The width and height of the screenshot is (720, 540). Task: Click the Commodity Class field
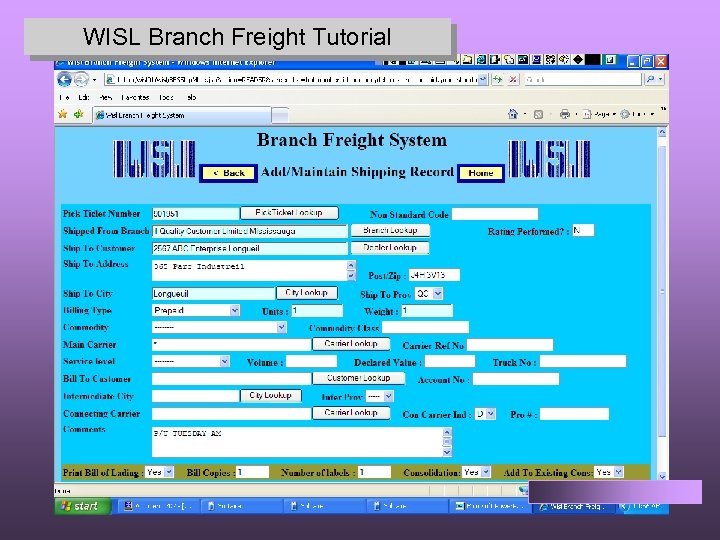tap(425, 327)
